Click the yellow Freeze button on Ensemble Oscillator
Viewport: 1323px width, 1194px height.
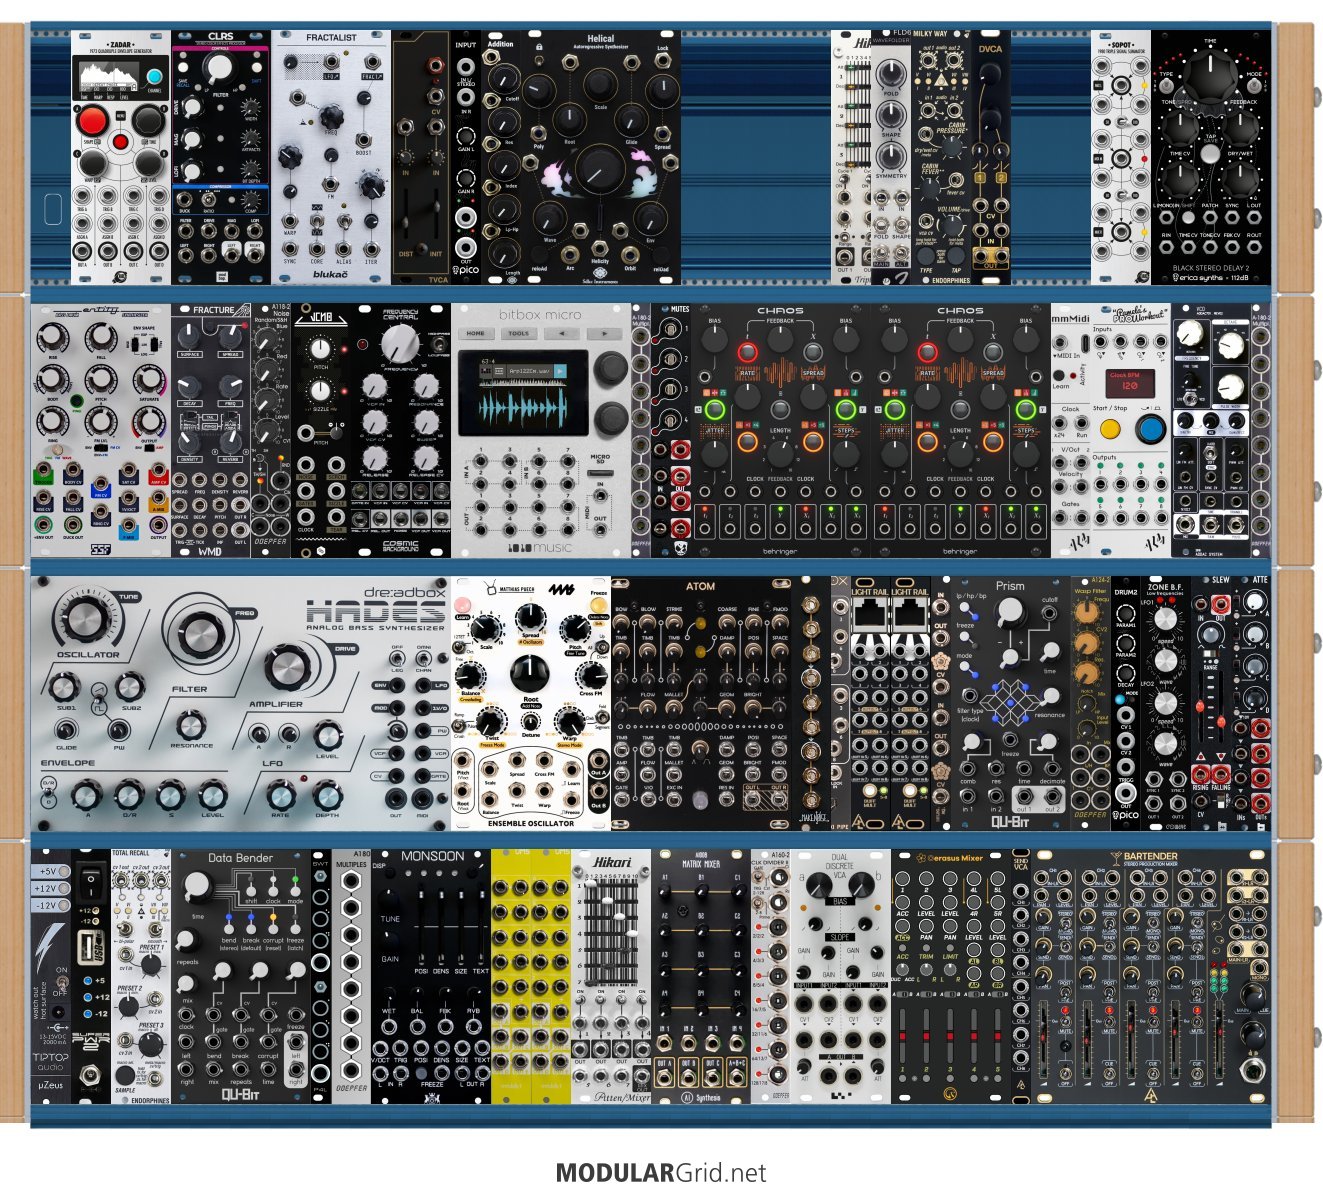(x=600, y=607)
